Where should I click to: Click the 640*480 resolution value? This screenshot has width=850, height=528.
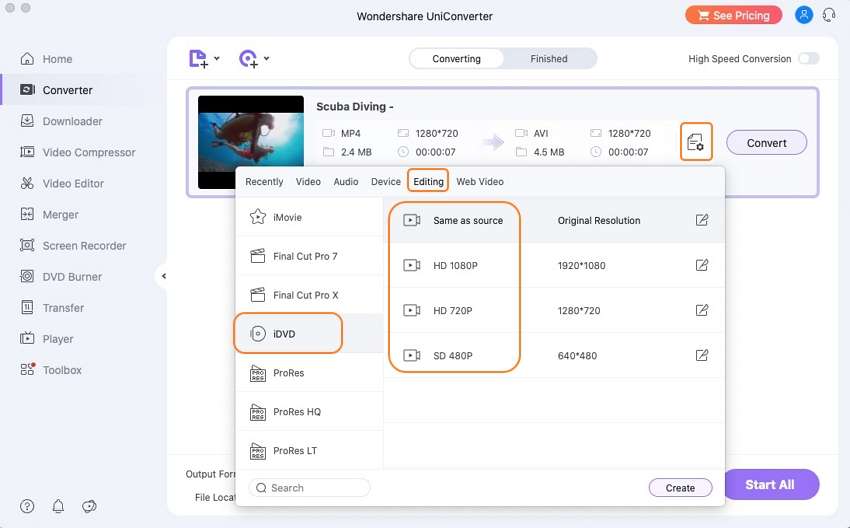pos(577,356)
